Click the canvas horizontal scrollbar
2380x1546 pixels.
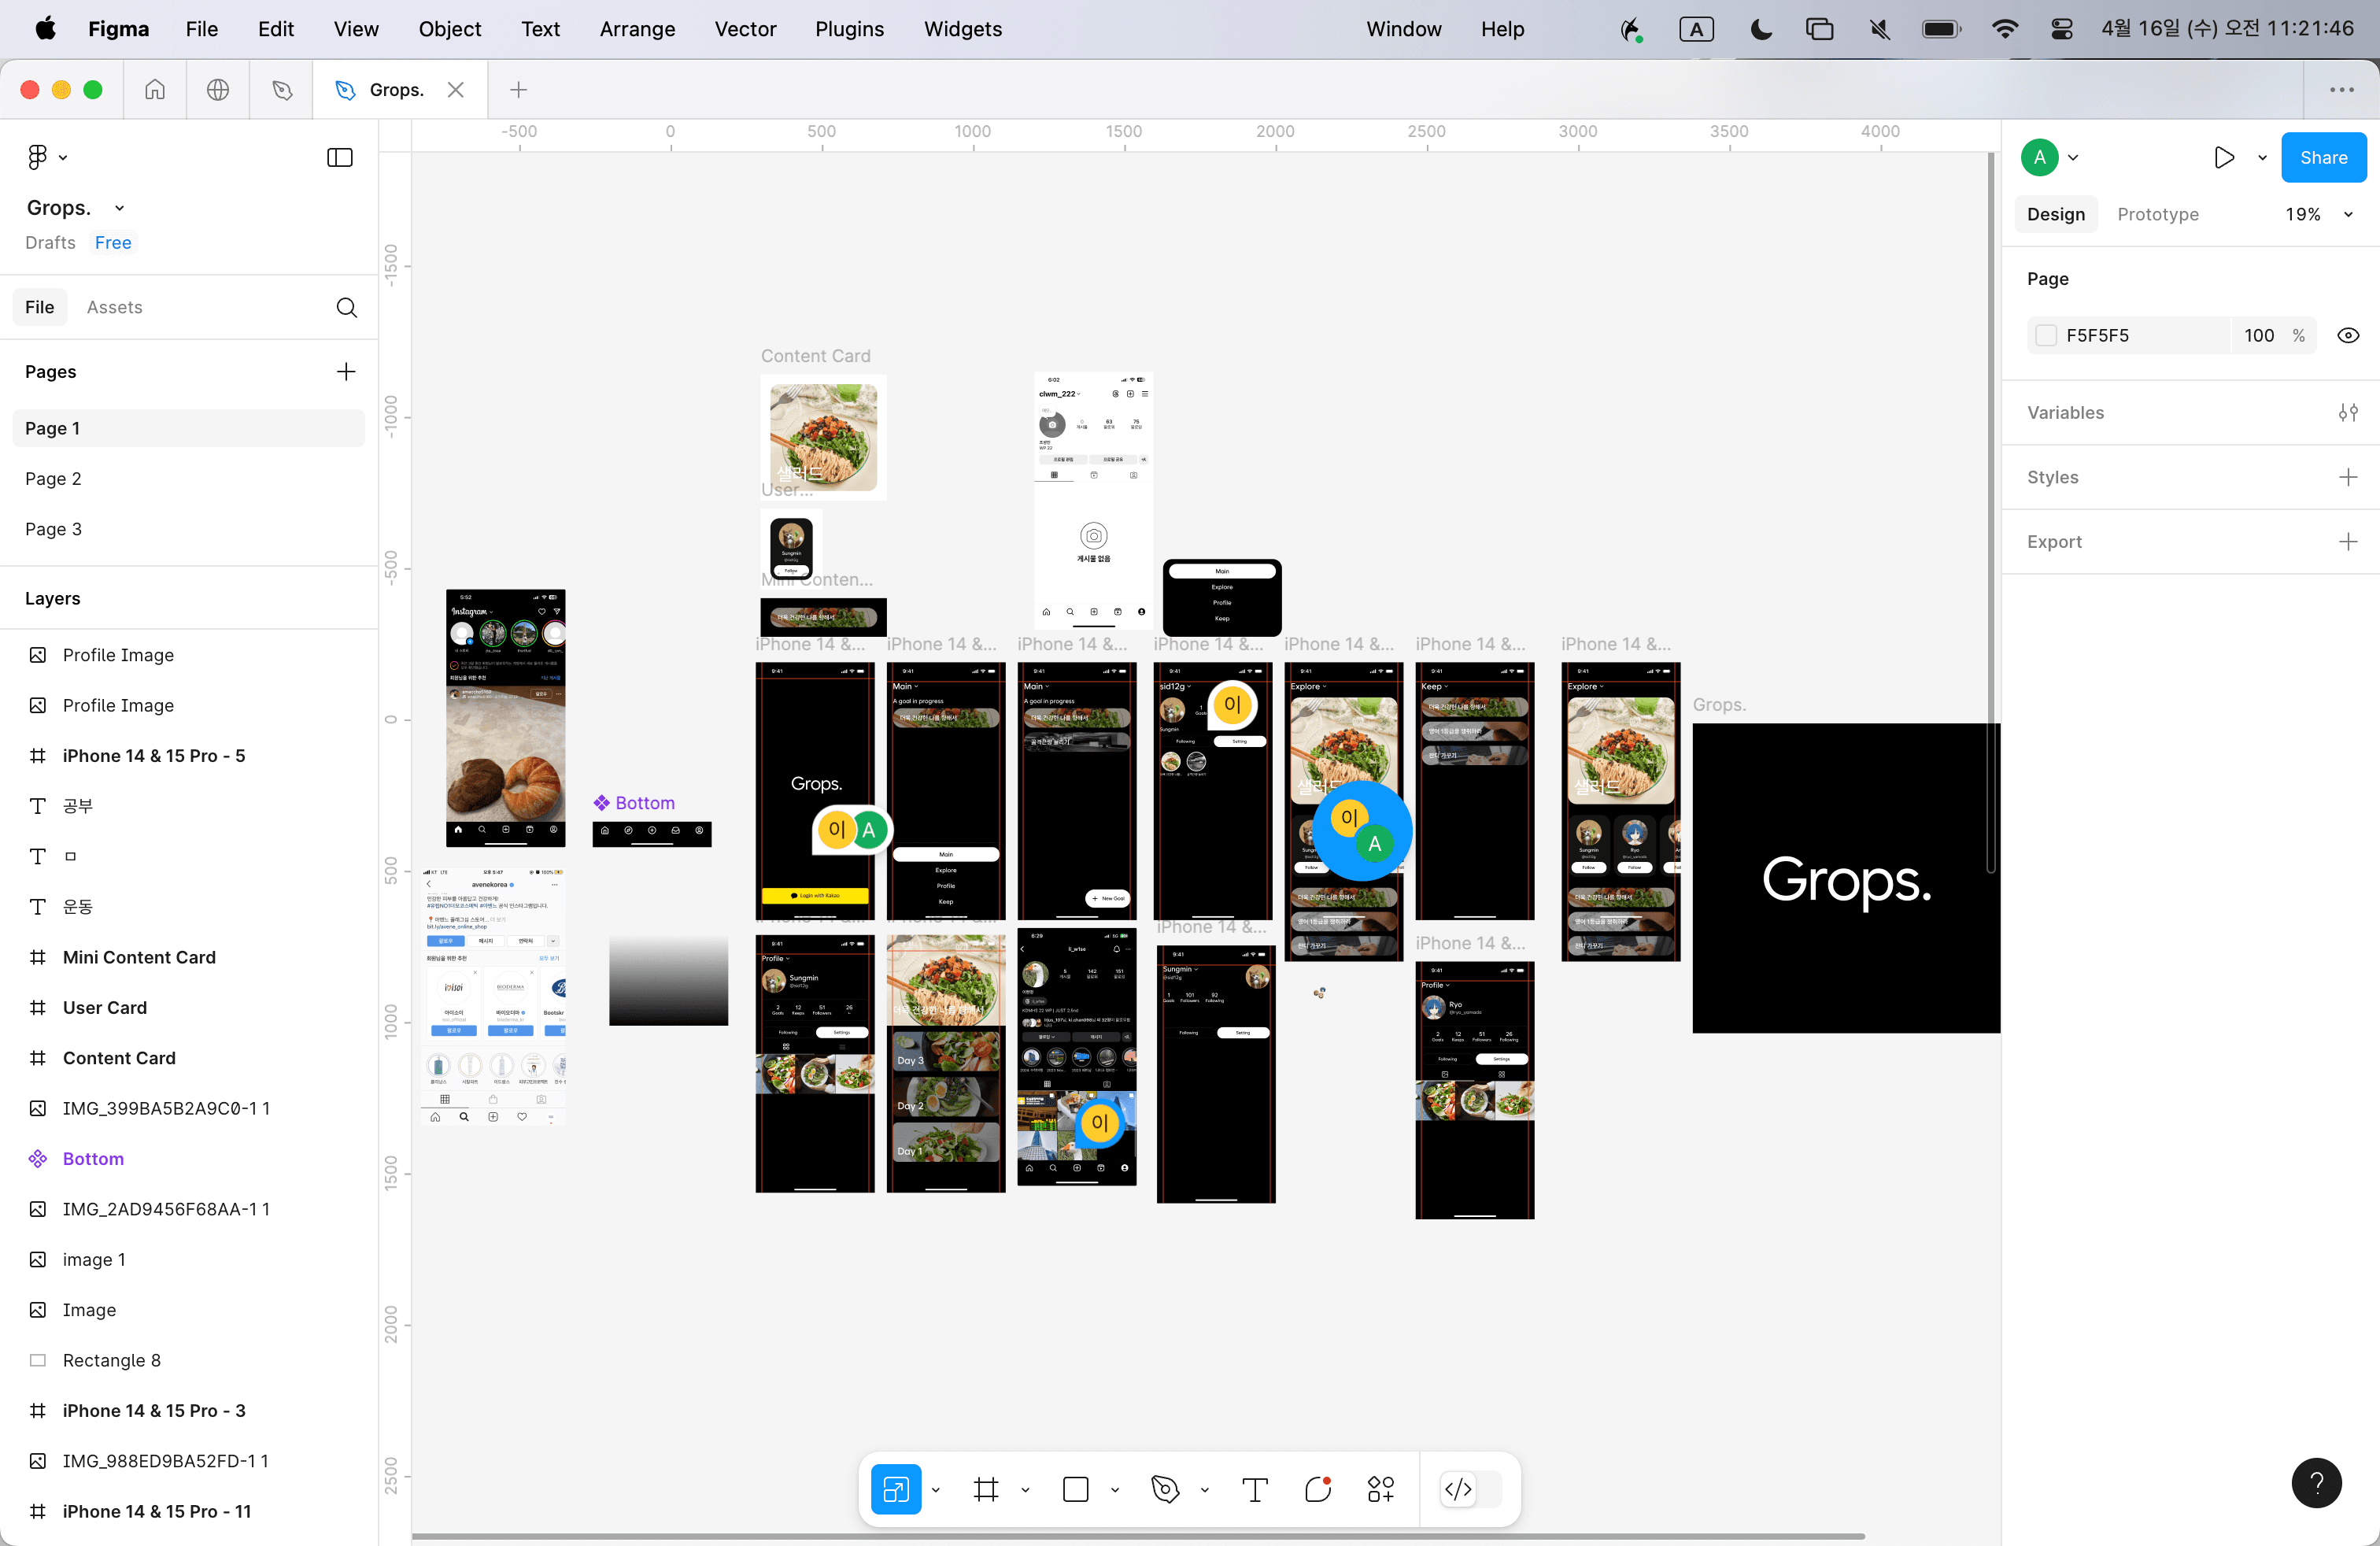click(x=1138, y=1536)
